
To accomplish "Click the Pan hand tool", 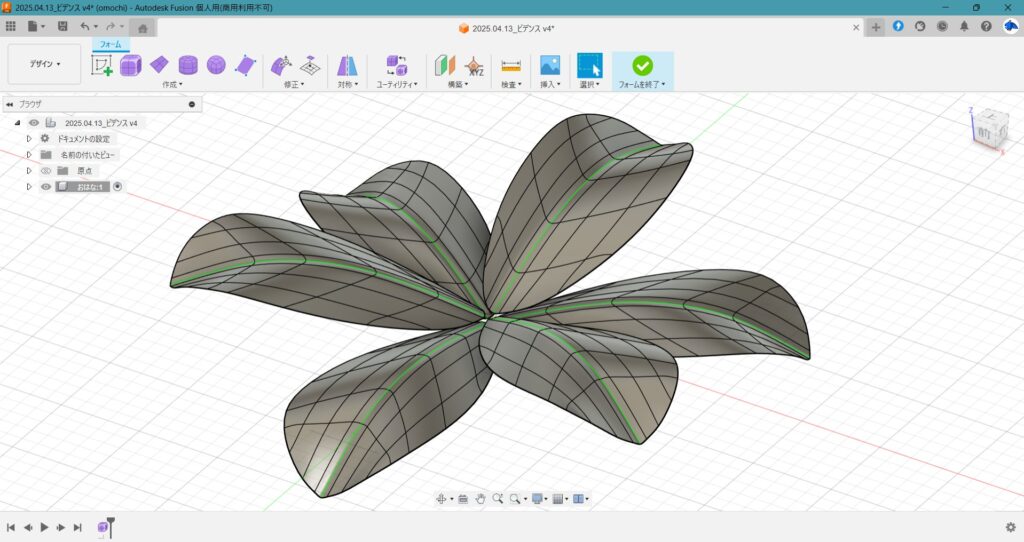I will pyautogui.click(x=480, y=498).
